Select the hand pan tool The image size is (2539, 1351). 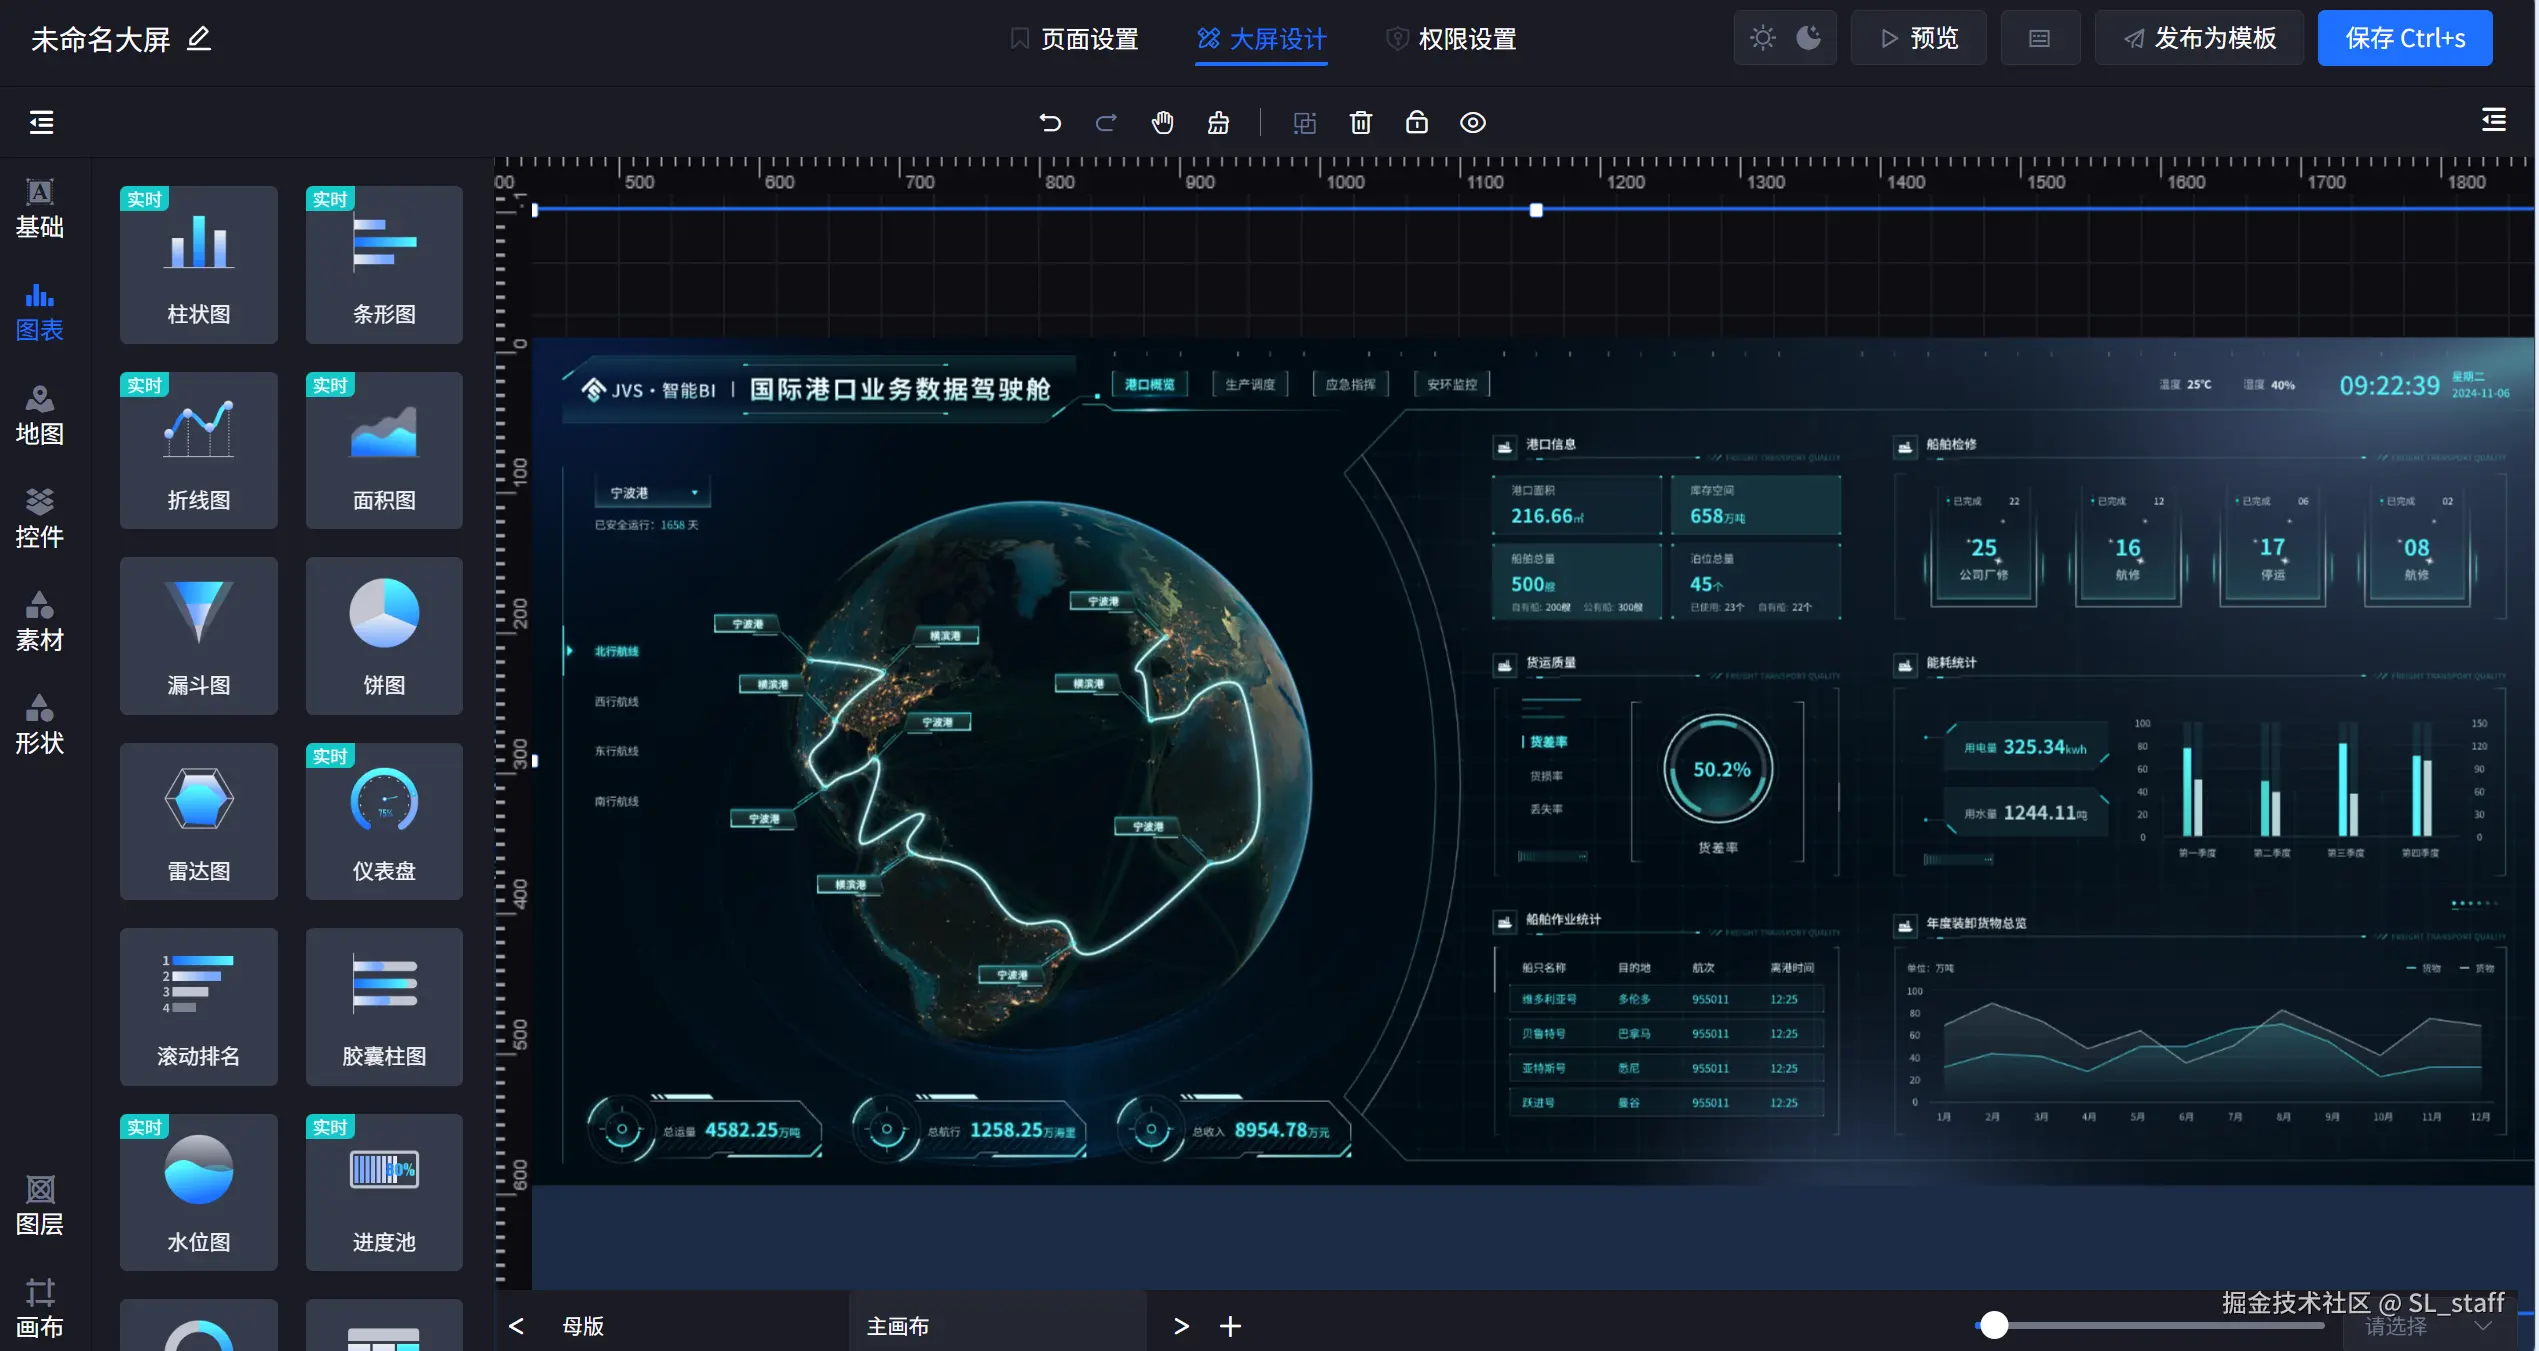(x=1162, y=123)
